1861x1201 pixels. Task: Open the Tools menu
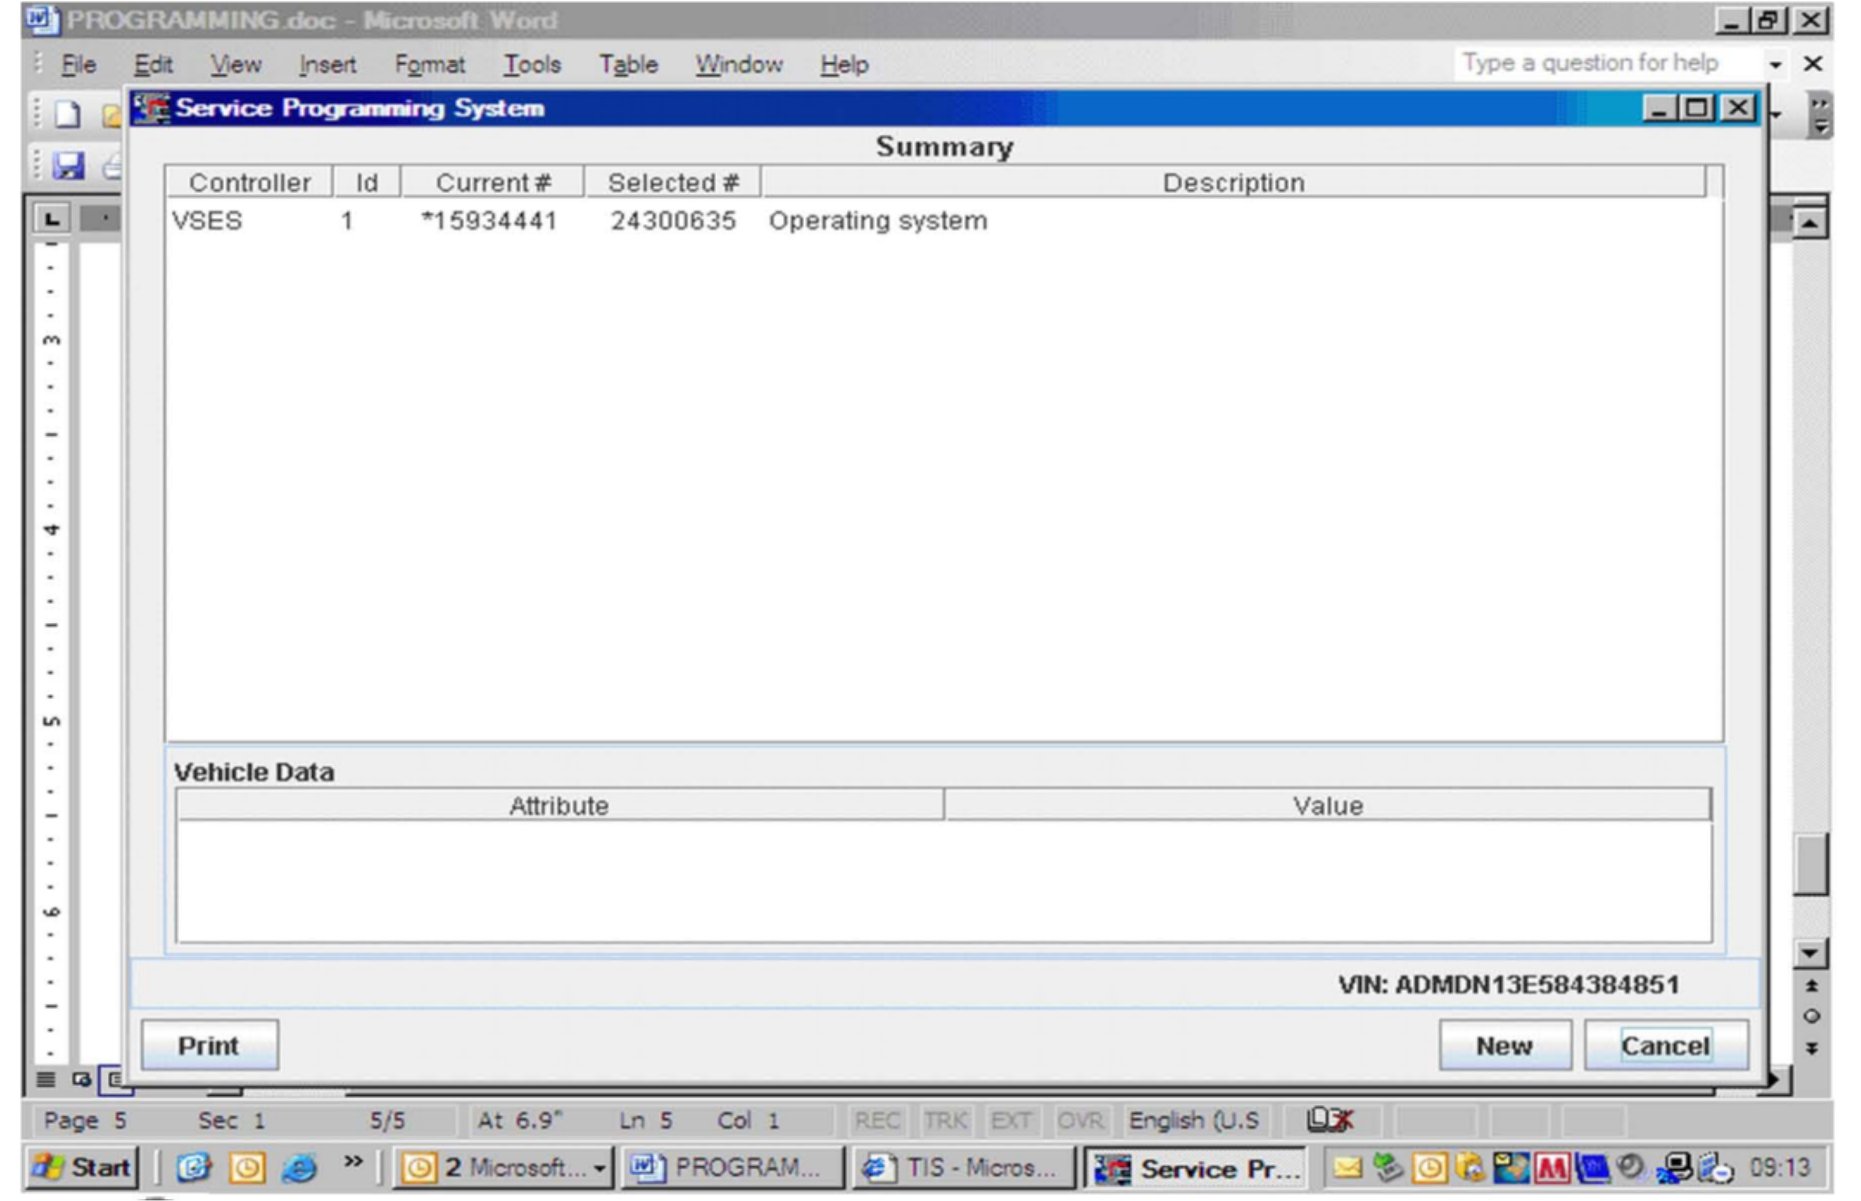pos(531,65)
